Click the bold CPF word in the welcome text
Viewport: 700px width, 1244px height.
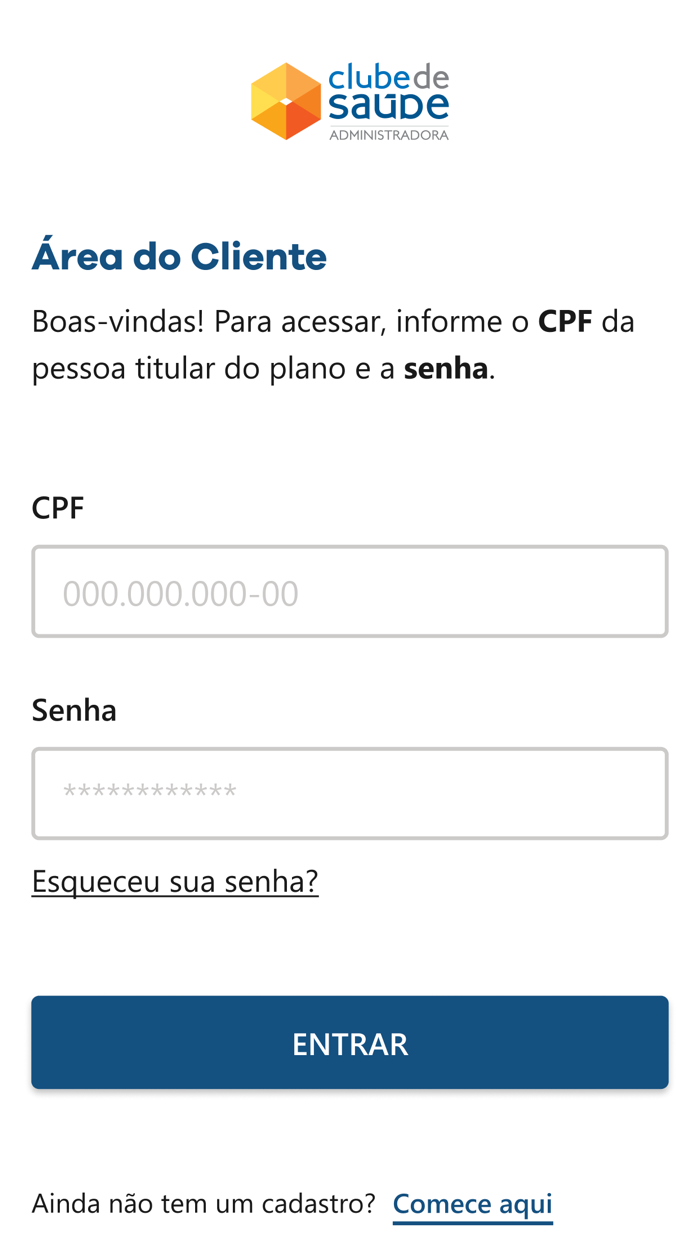tap(563, 320)
